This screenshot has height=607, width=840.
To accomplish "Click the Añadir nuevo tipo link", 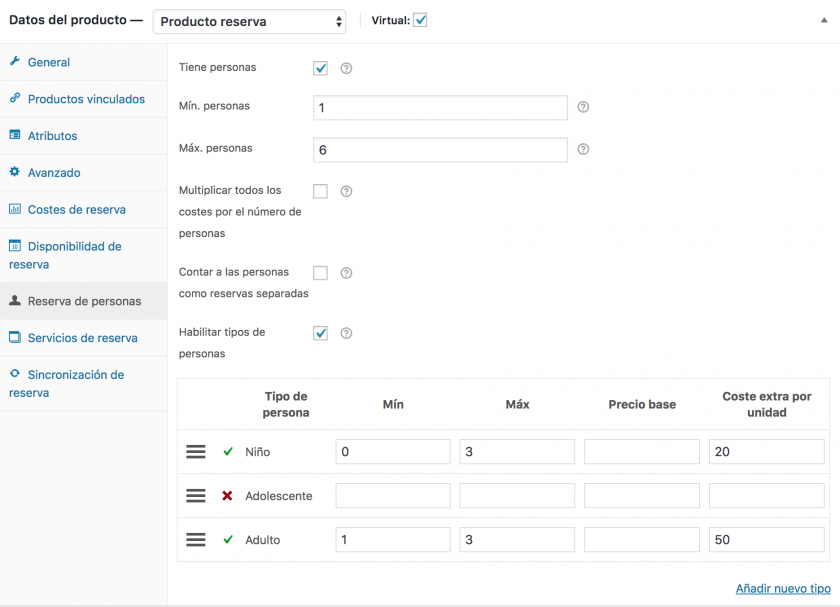I will pos(783,588).
